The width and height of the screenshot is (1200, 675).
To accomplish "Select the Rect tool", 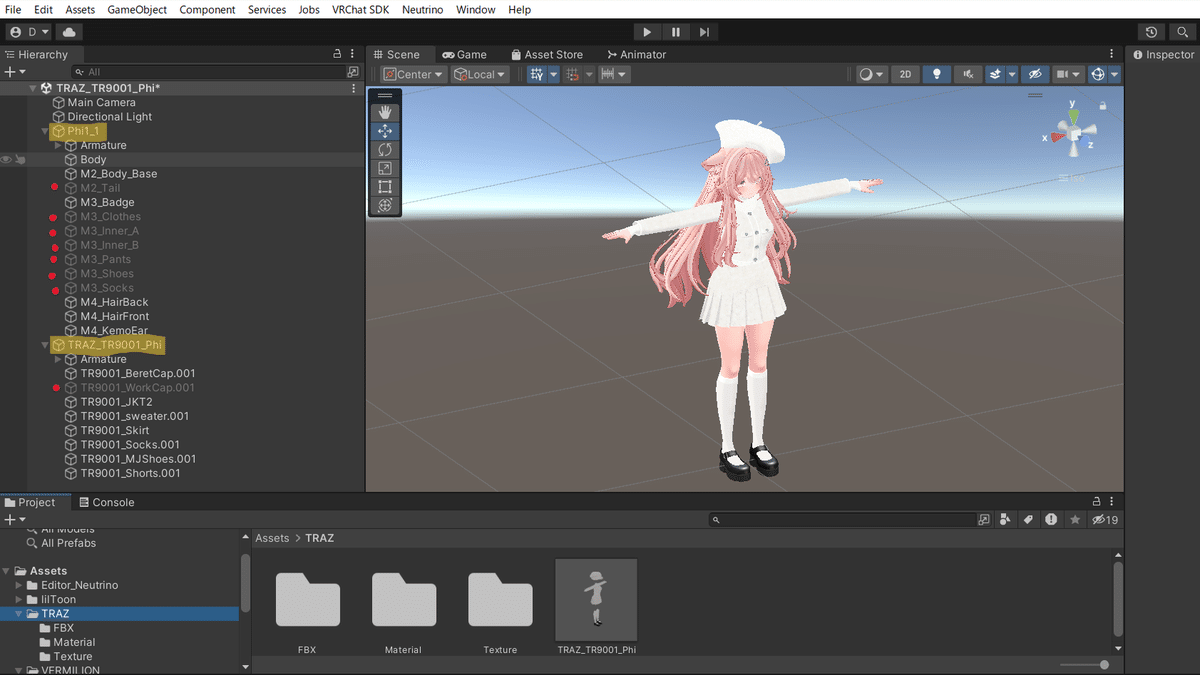I will click(x=385, y=187).
